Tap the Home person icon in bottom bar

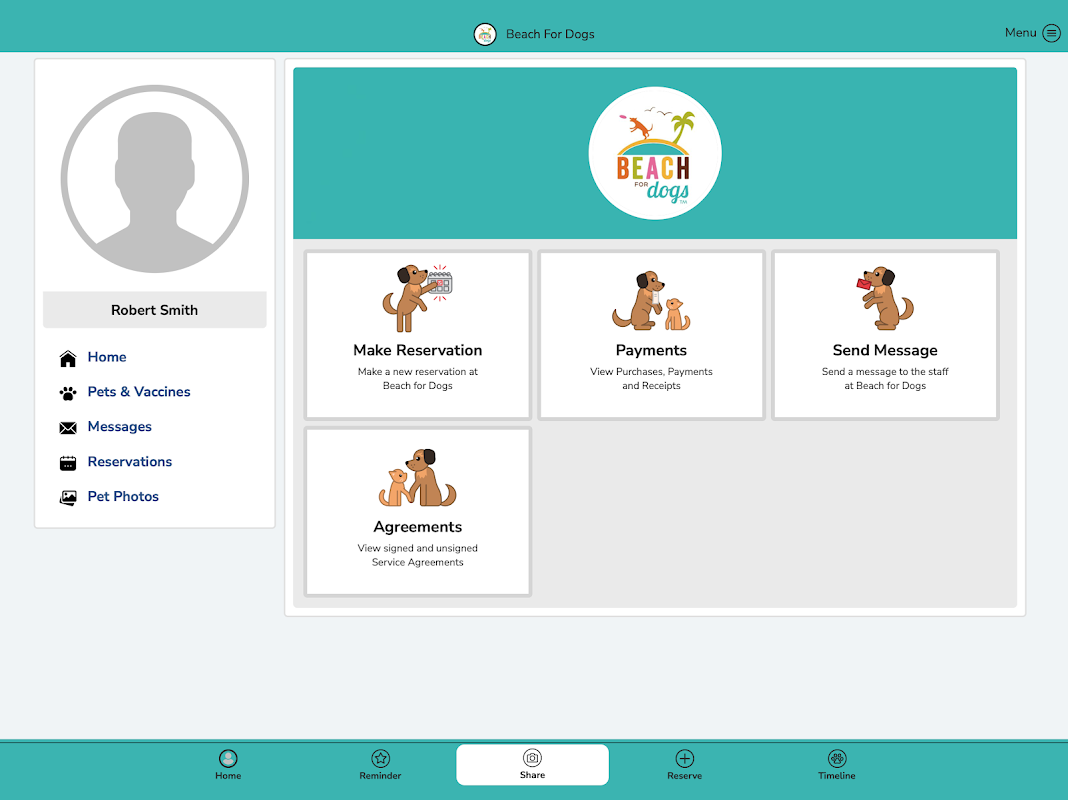228,758
